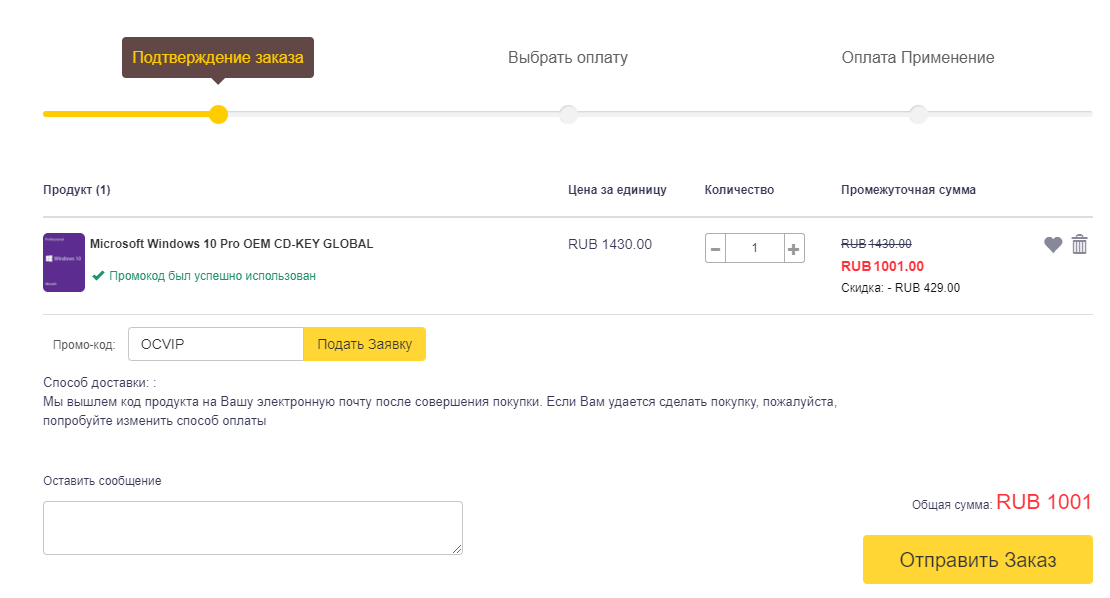
Task: Click the first yellow progress step dot
Action: [218, 114]
